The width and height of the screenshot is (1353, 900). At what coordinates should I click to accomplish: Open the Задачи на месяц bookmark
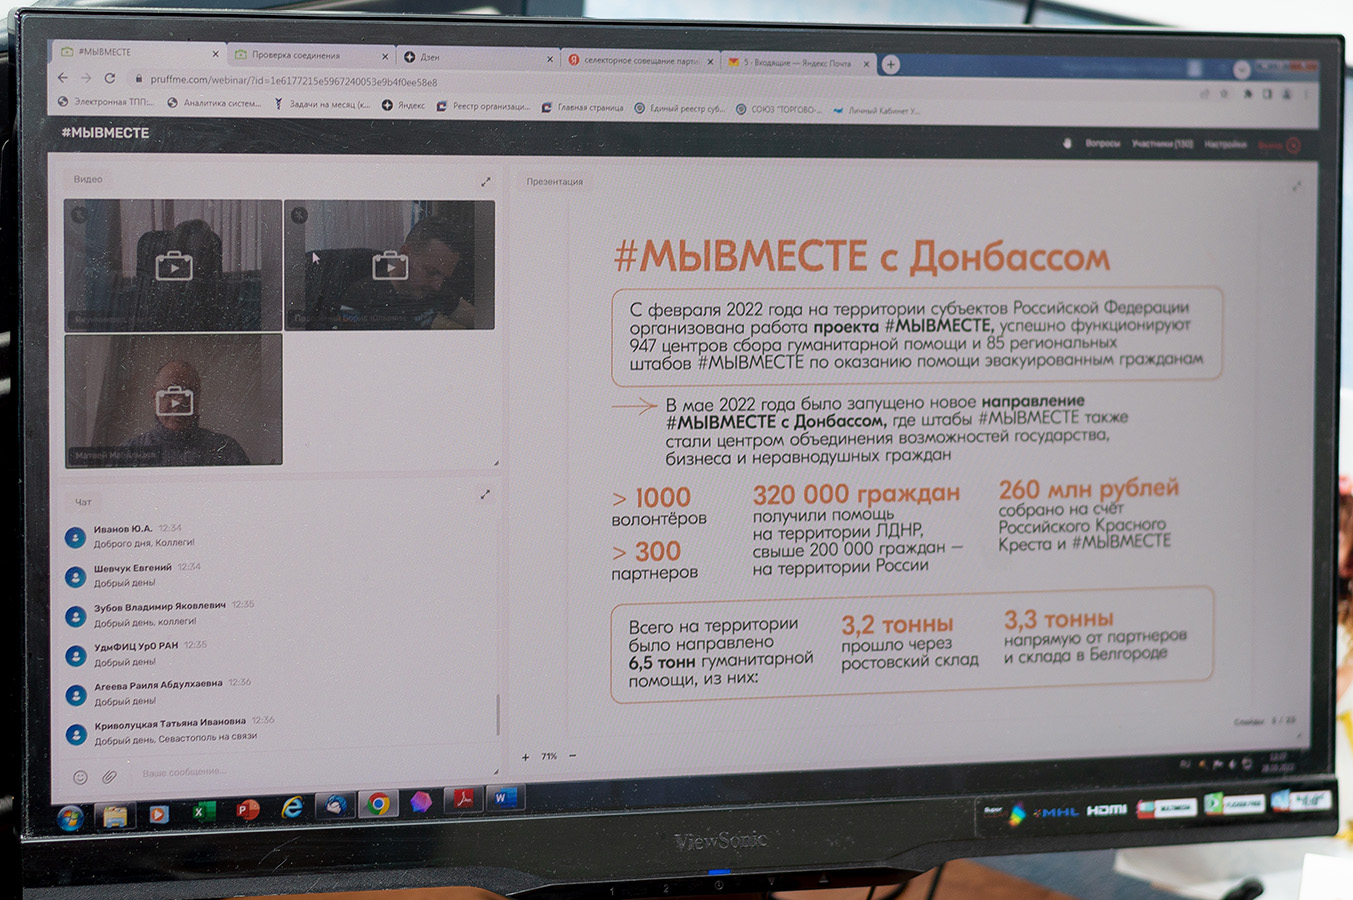322,104
